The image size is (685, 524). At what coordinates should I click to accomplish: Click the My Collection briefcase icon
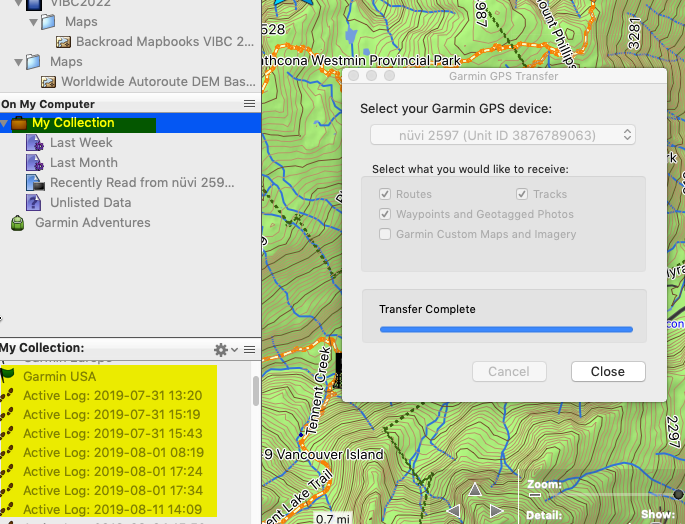[19, 123]
